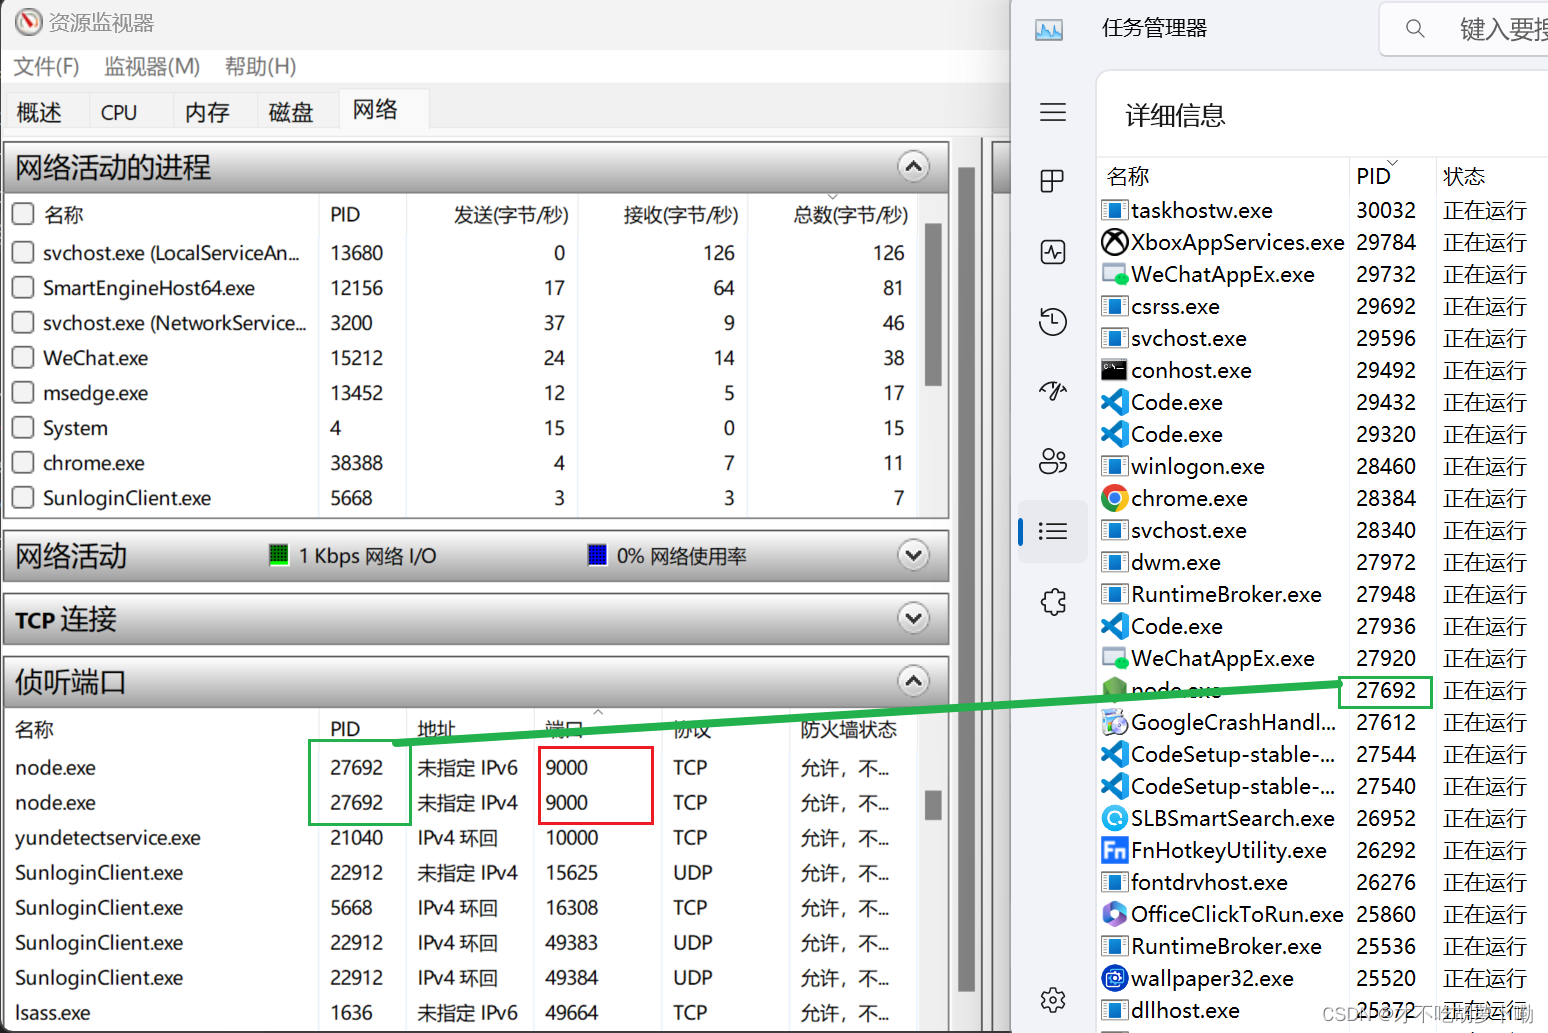Check the checkbox for SunloginClient.exe

coord(22,497)
